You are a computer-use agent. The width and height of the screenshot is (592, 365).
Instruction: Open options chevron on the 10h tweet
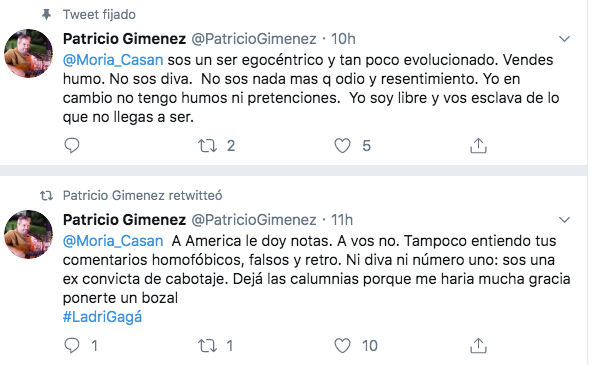tap(564, 39)
